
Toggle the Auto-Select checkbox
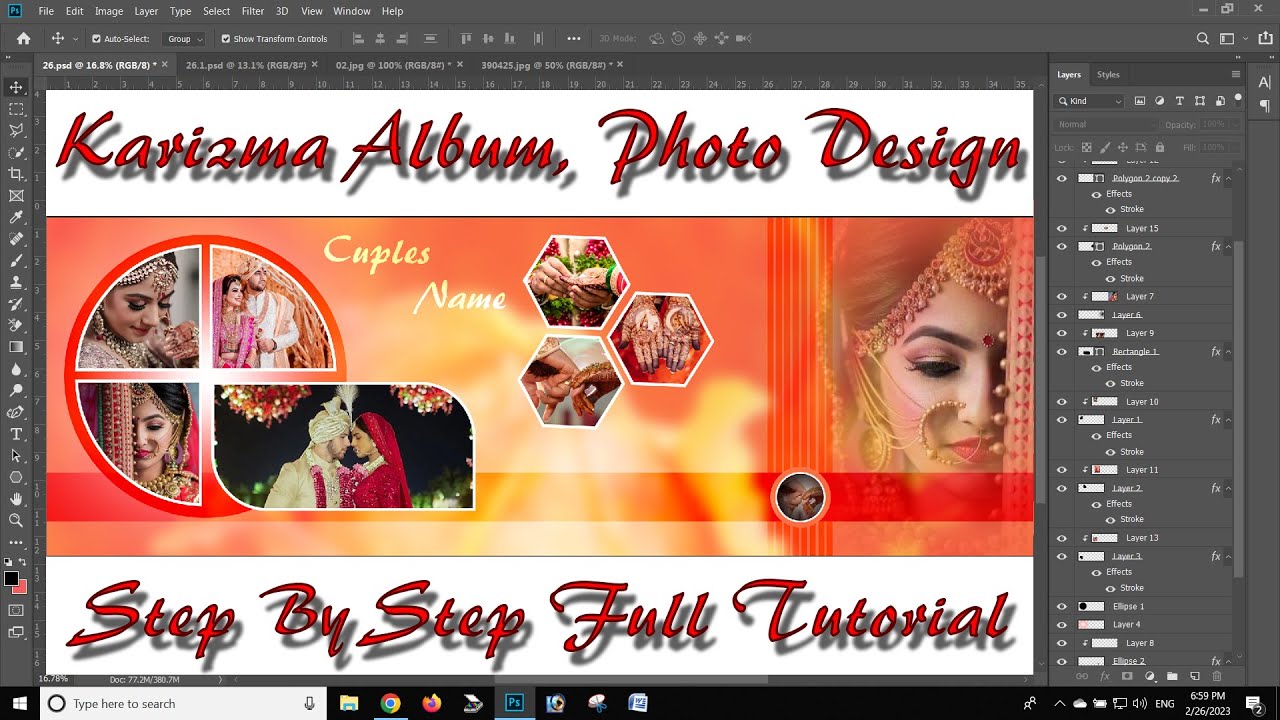tap(96, 39)
